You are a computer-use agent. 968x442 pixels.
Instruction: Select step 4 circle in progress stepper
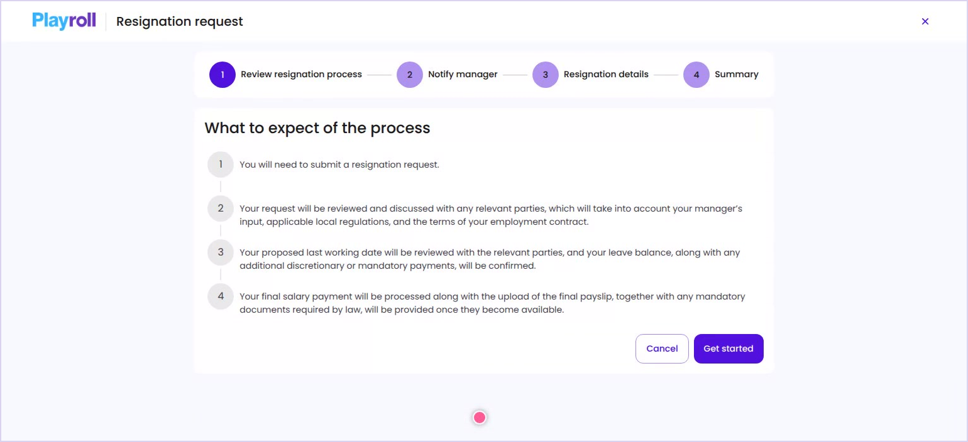(x=696, y=75)
